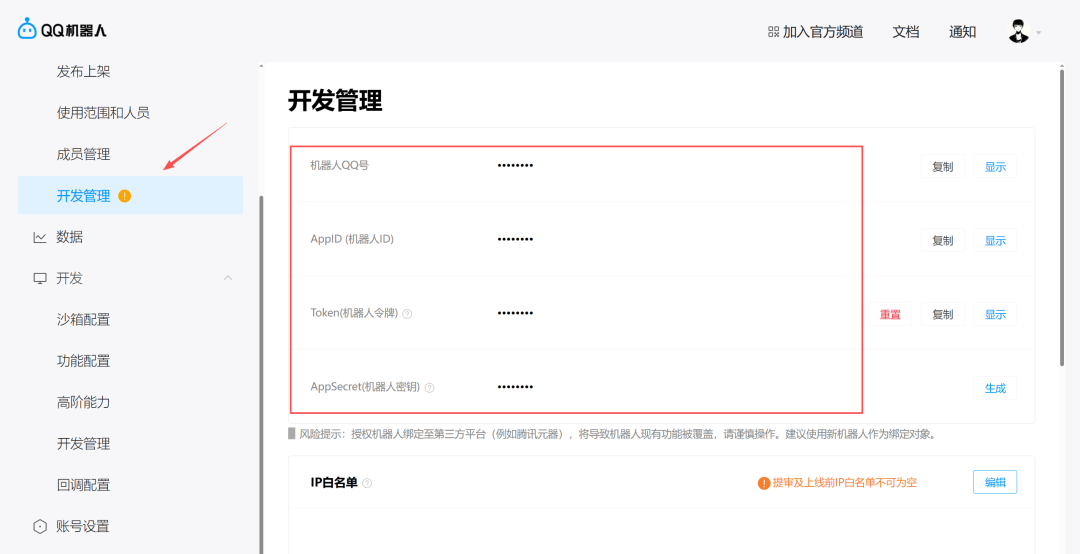Click the help icon beside IP白名单

[x=367, y=483]
